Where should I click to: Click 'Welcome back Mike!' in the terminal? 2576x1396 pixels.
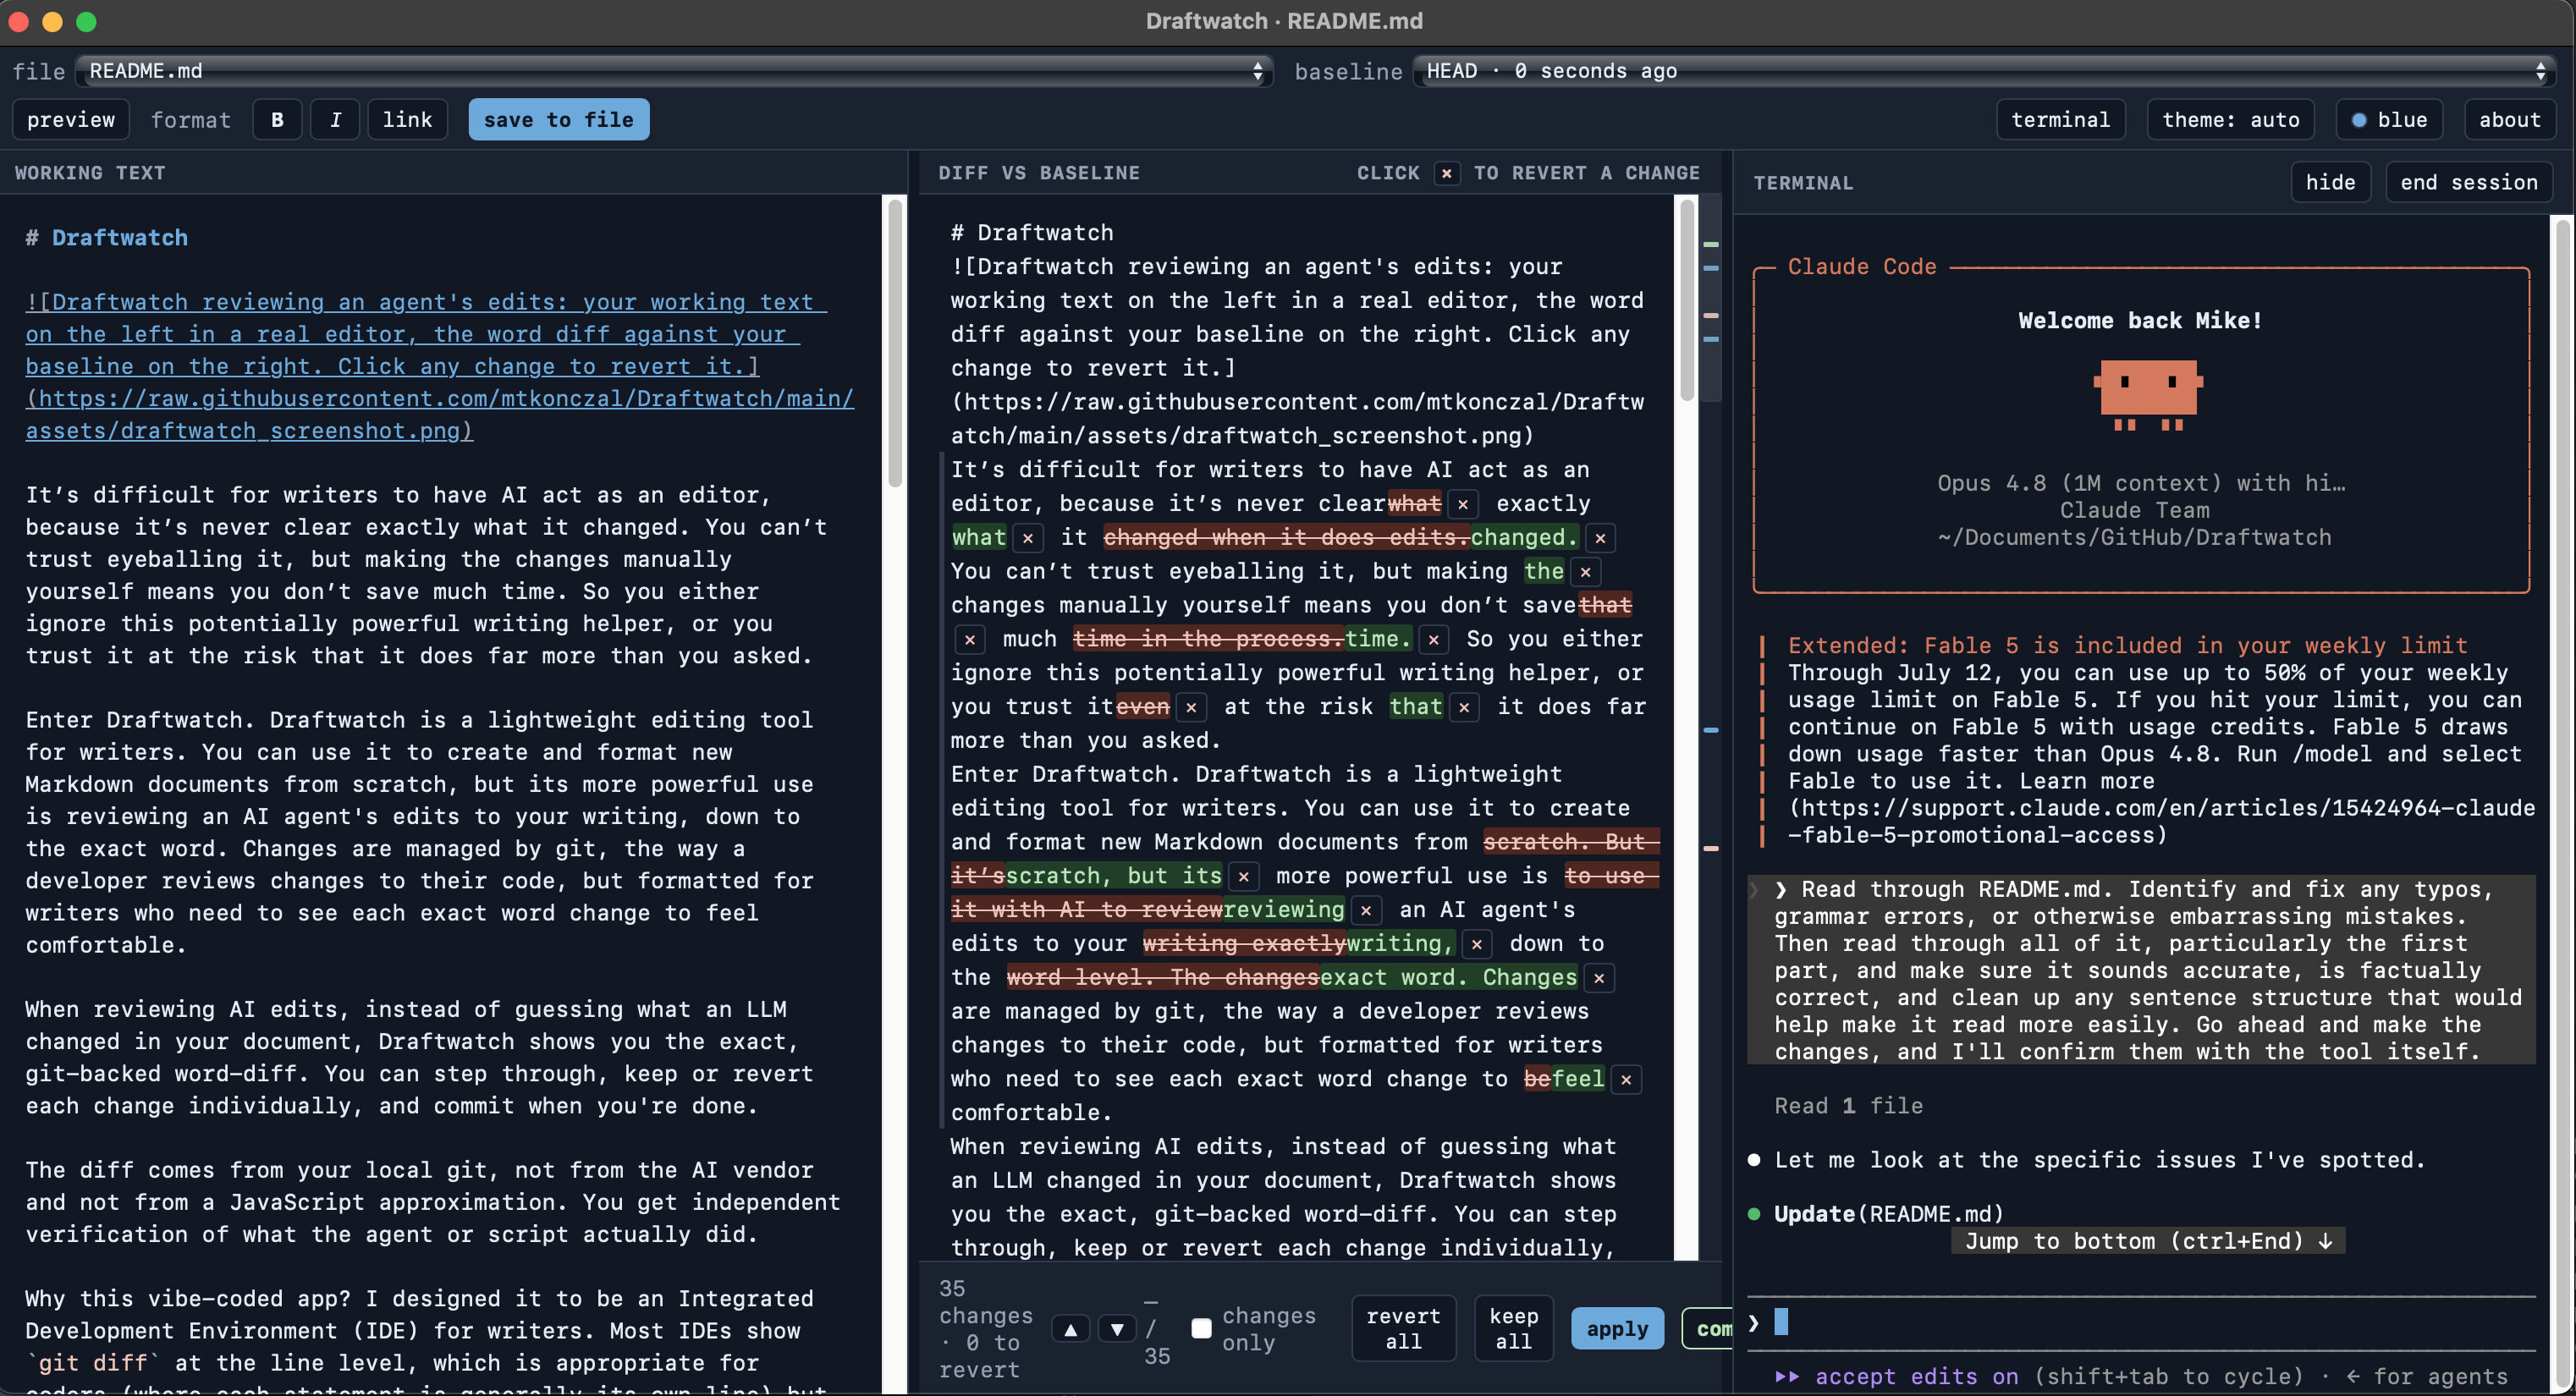(x=2139, y=321)
